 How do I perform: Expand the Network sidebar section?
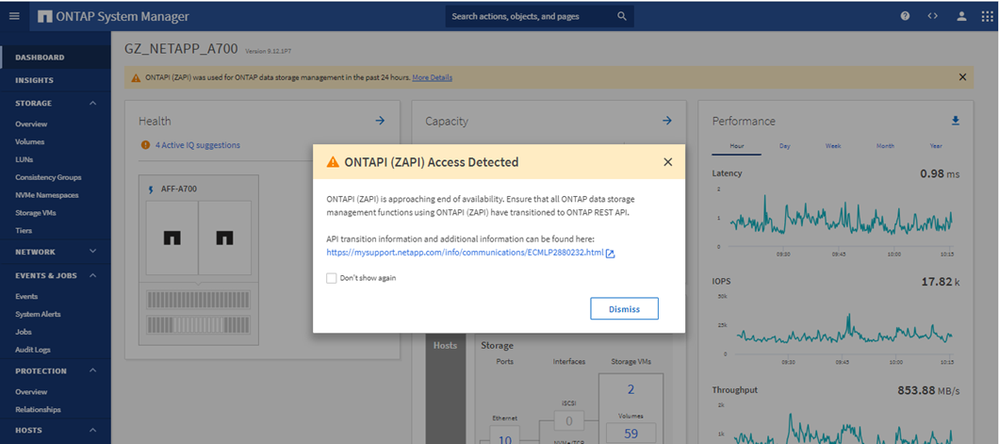tap(93, 252)
